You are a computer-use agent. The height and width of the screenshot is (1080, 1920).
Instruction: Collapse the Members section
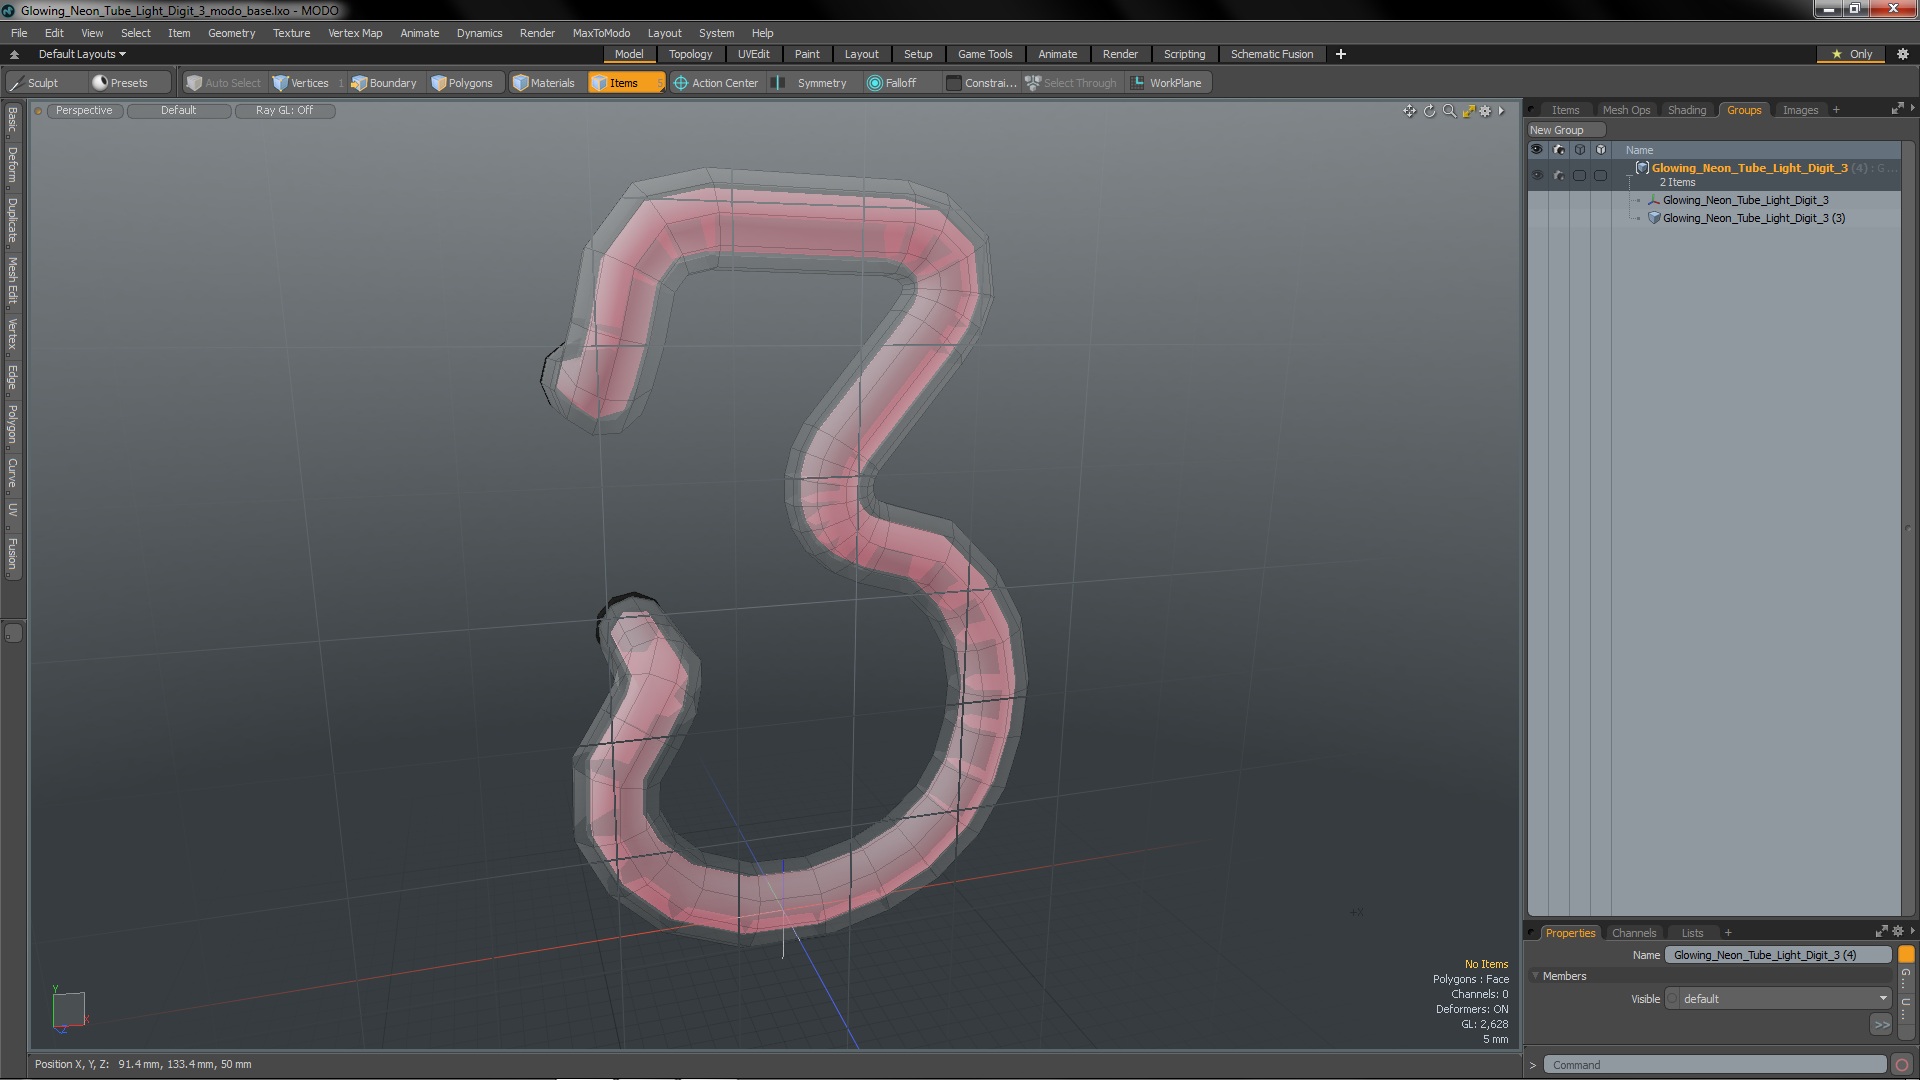point(1535,976)
